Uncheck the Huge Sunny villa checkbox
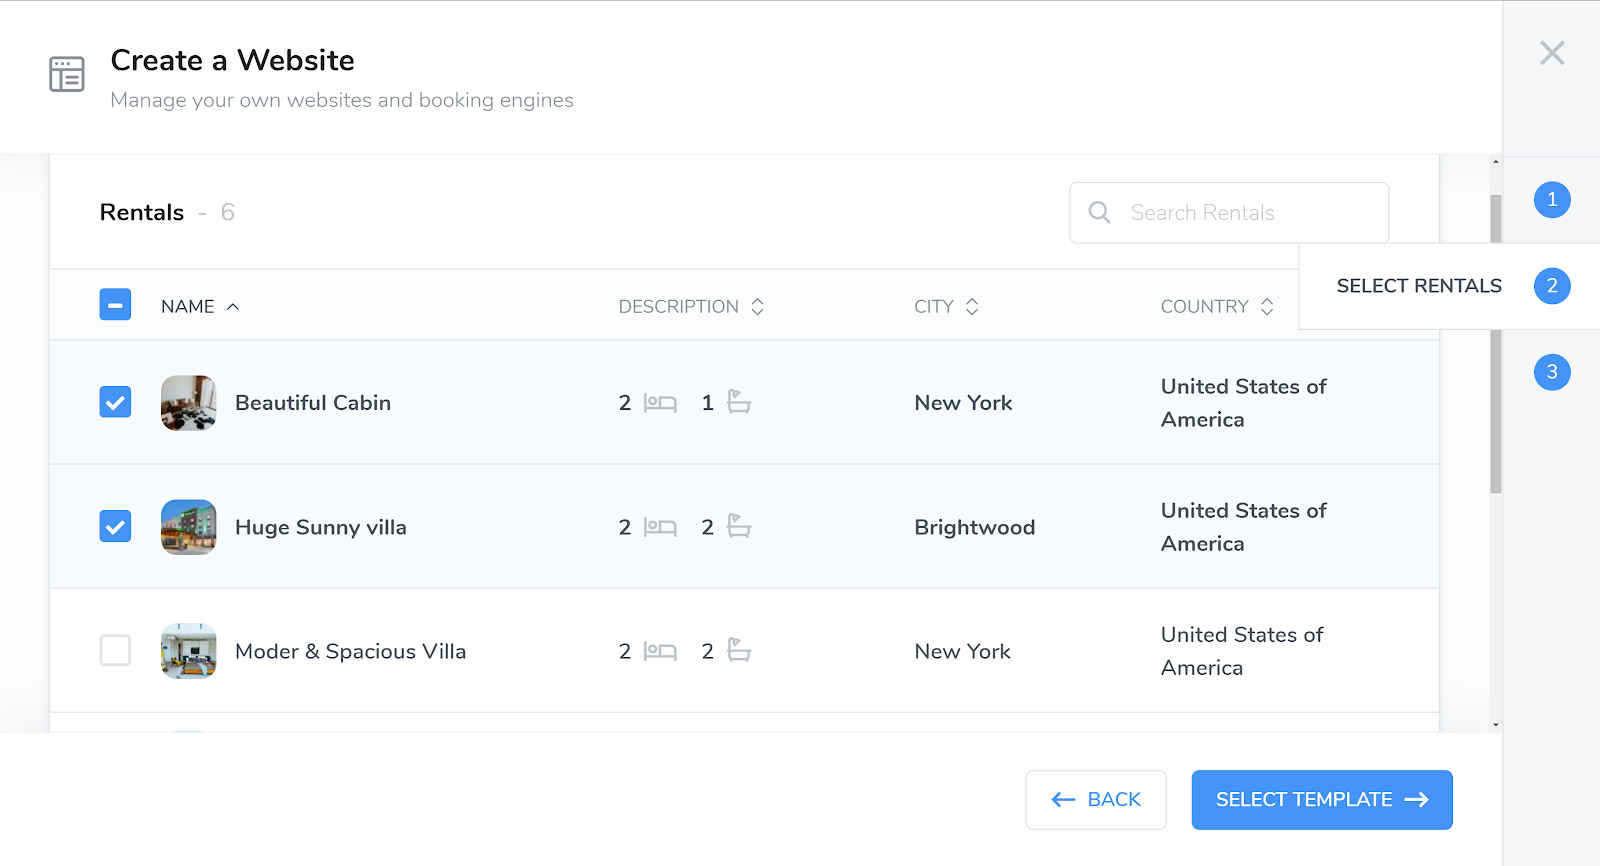The height and width of the screenshot is (866, 1600). (116, 526)
